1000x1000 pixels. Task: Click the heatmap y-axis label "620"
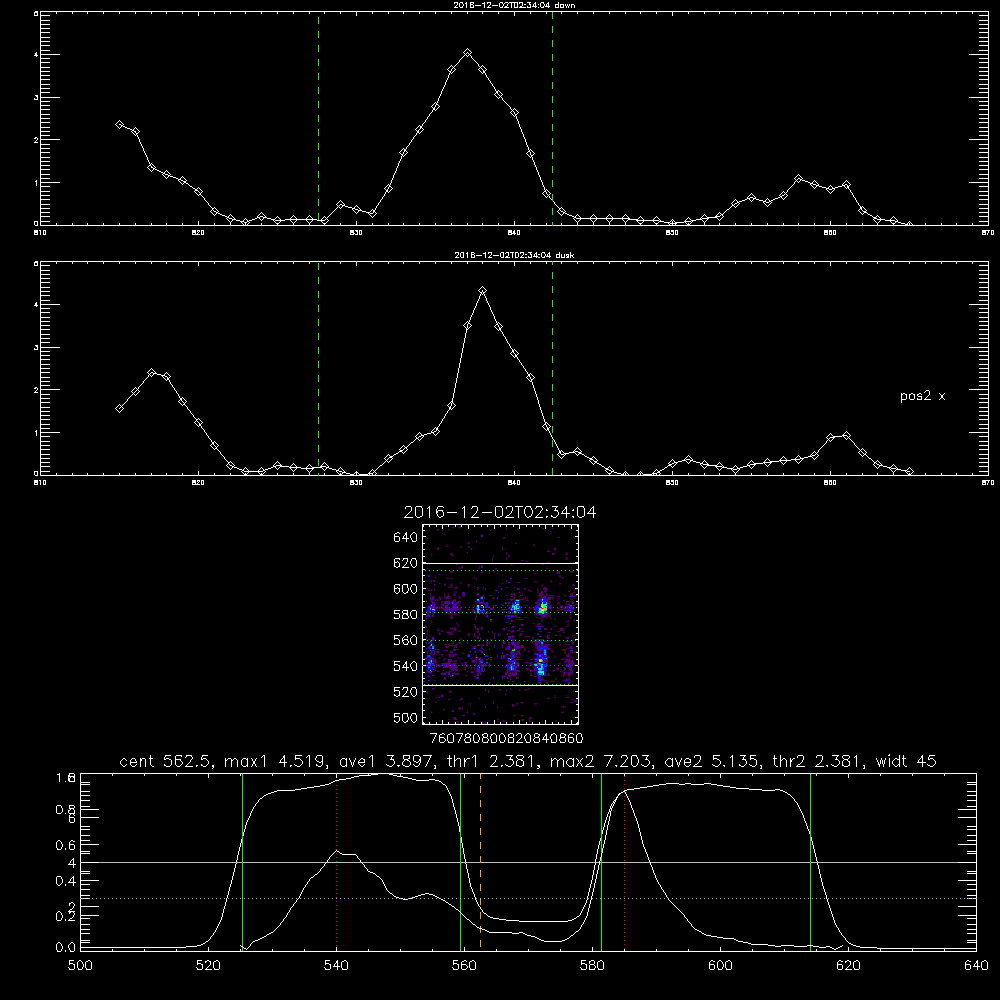coord(406,563)
